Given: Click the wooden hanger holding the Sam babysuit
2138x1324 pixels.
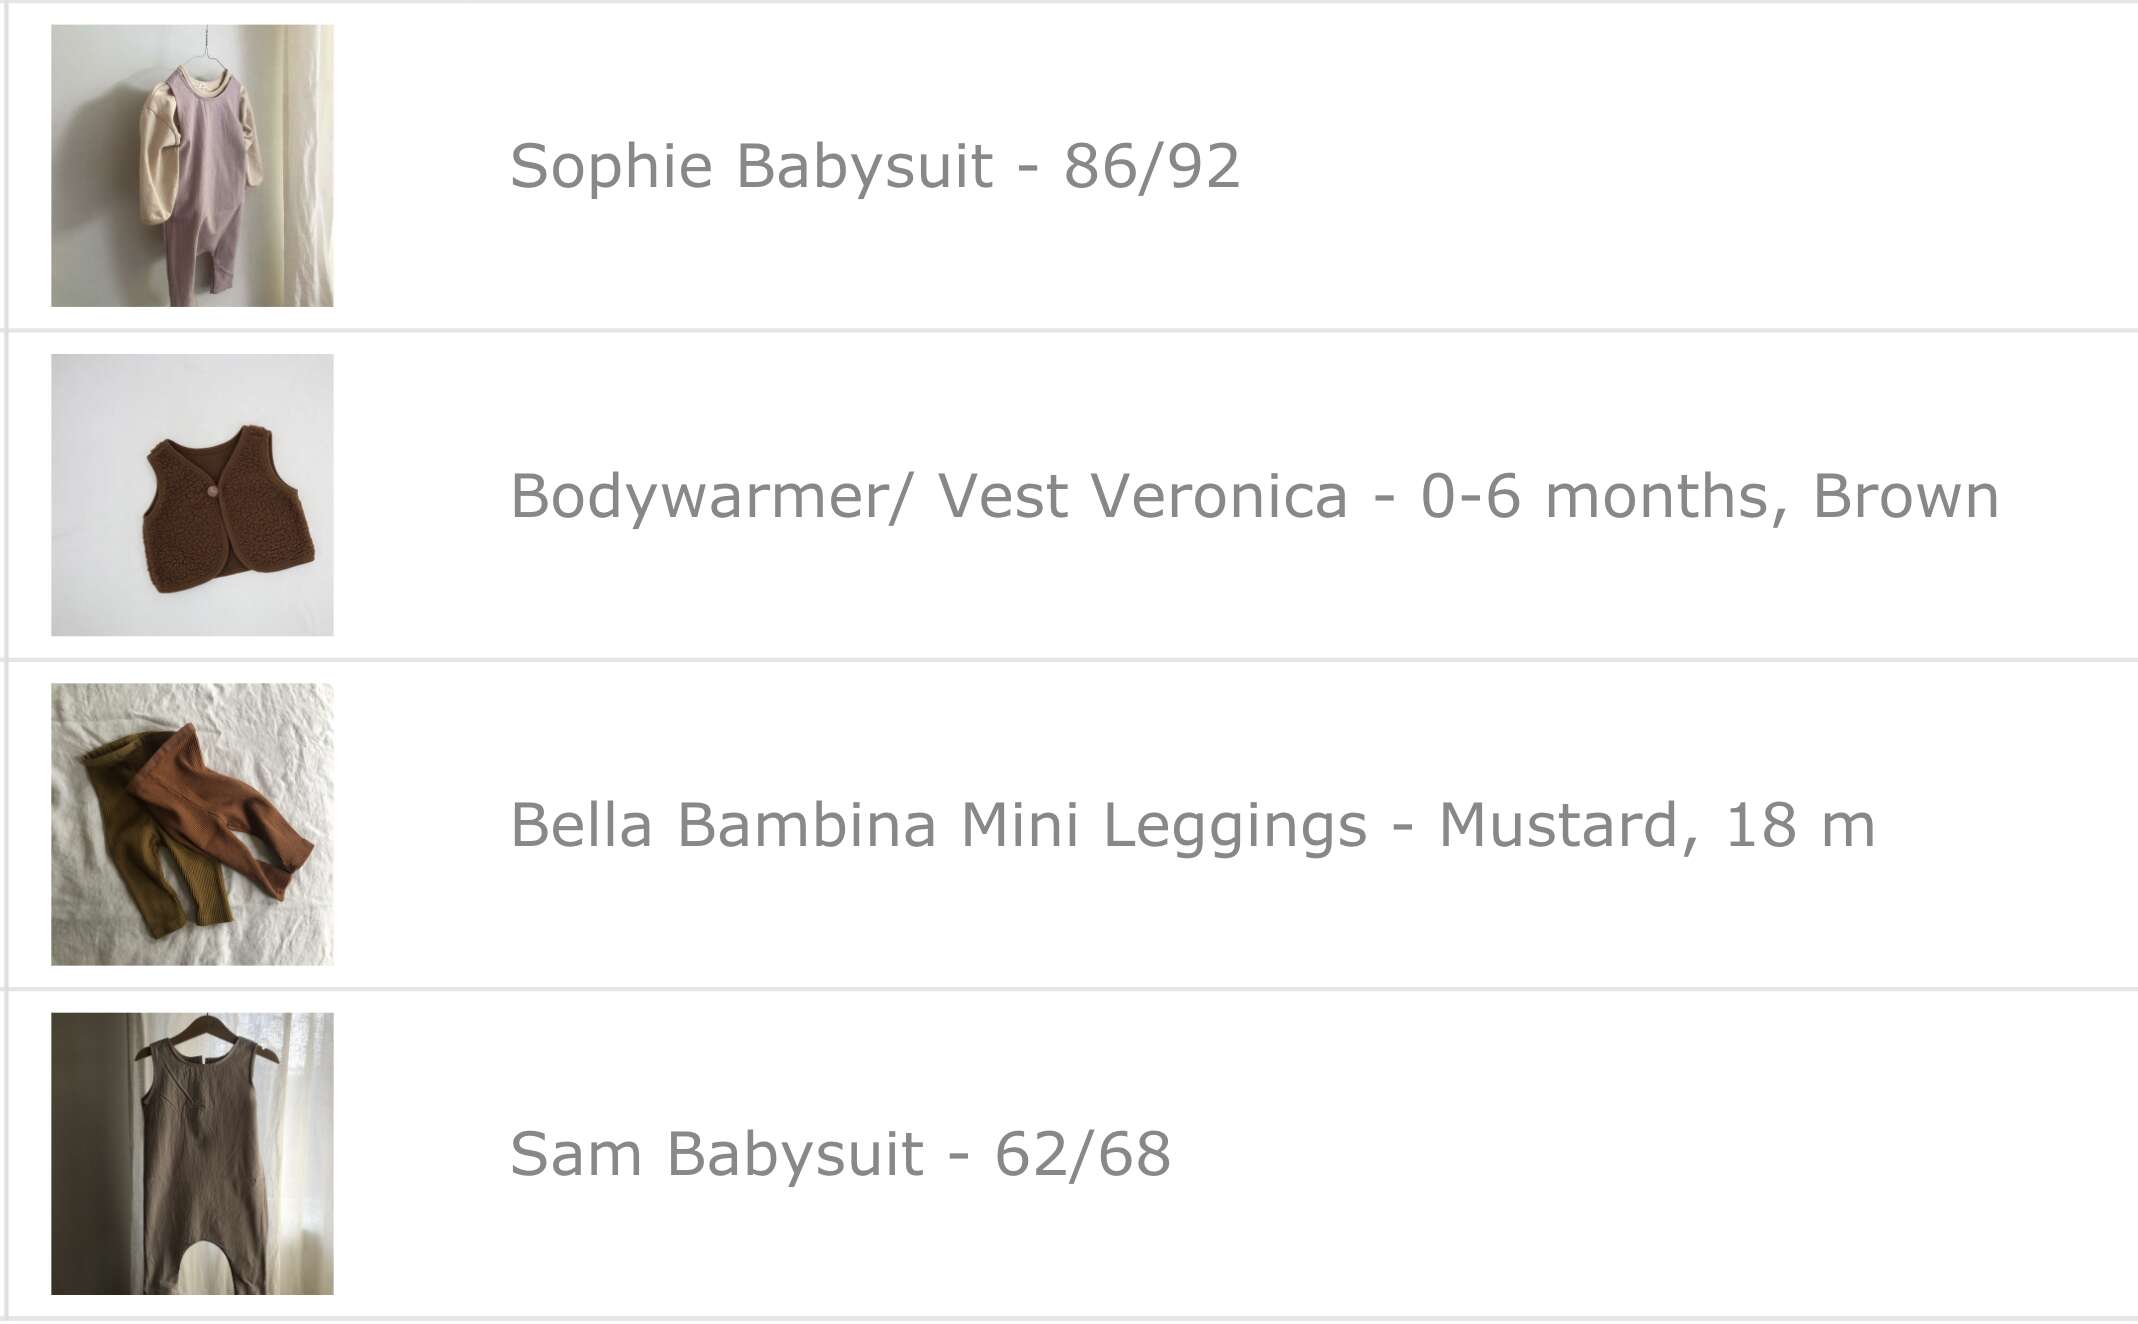Looking at the screenshot, I should 207,1036.
